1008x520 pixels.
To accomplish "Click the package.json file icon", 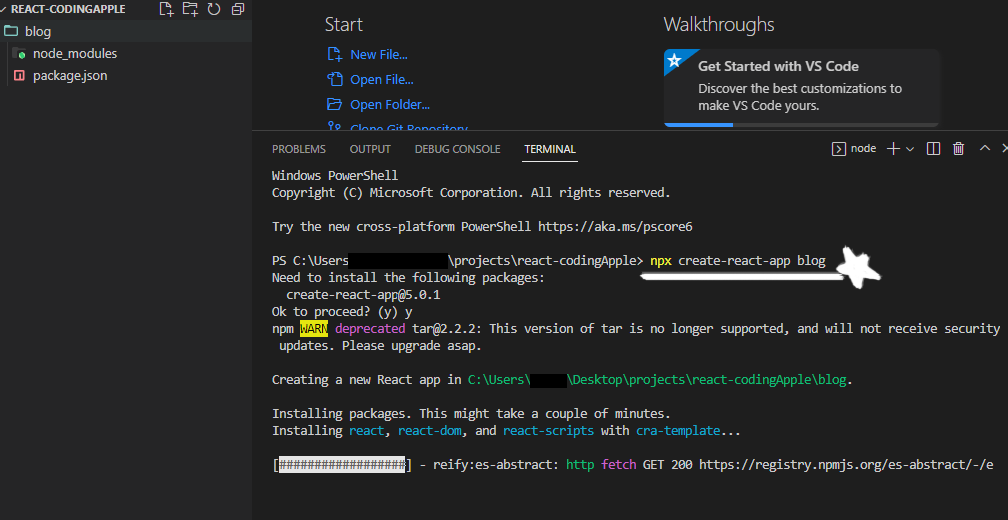I will click(19, 76).
